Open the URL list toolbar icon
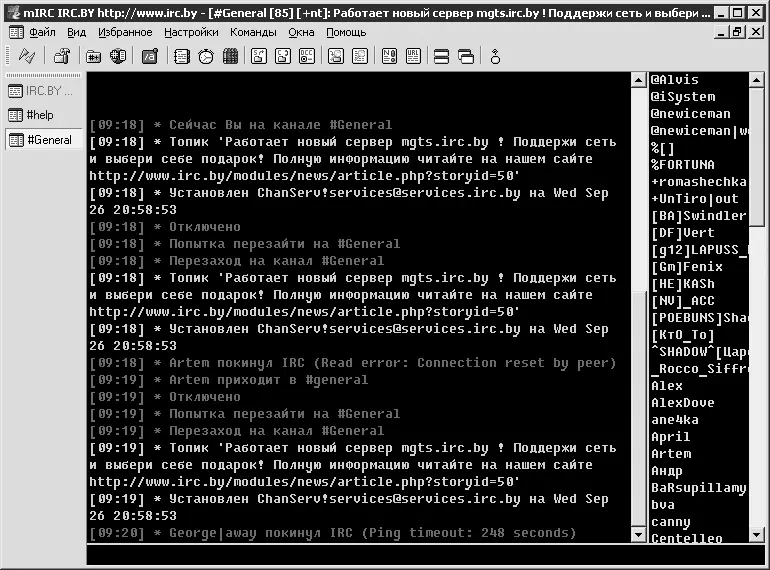The width and height of the screenshot is (770, 570). [x=413, y=56]
